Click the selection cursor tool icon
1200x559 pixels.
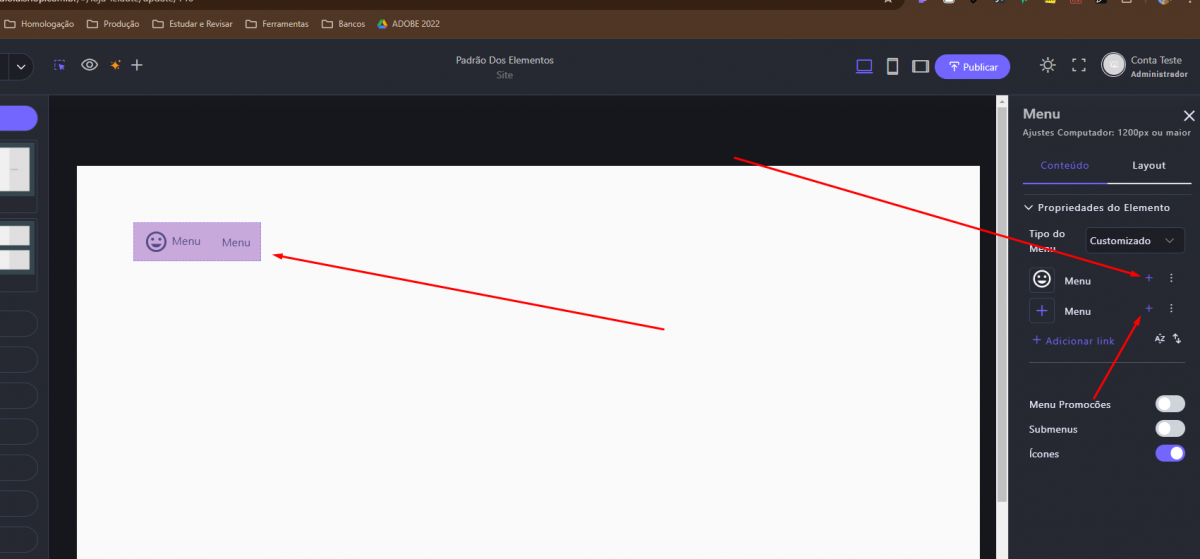[x=60, y=65]
